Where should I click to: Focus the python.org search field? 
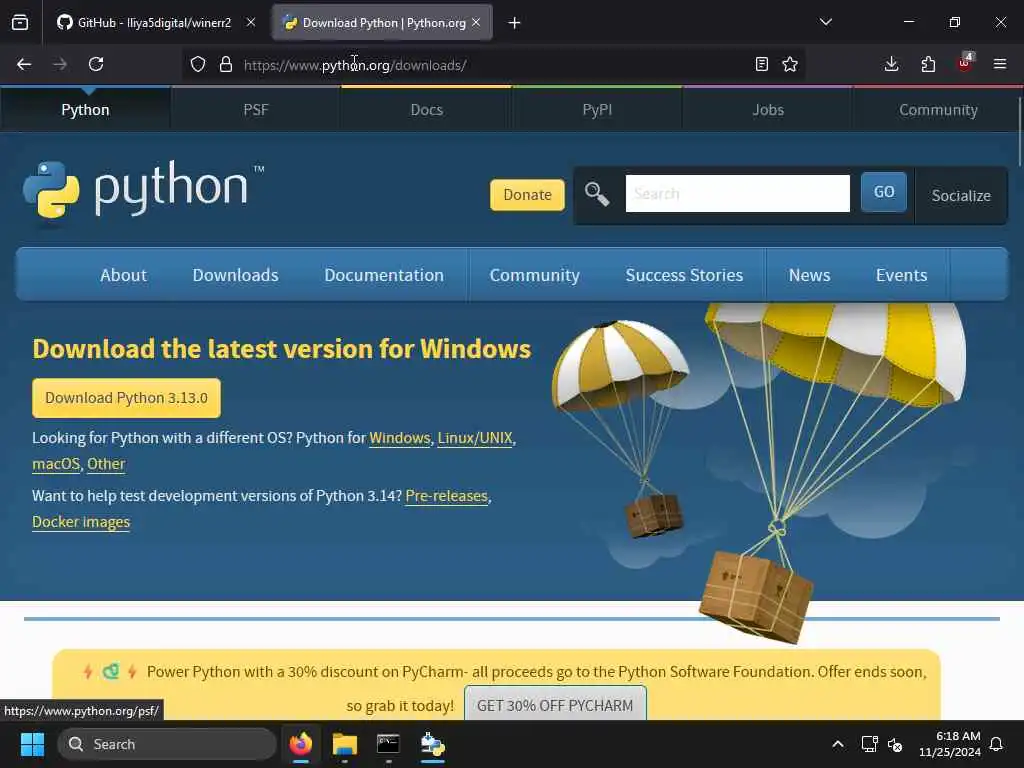tap(738, 193)
